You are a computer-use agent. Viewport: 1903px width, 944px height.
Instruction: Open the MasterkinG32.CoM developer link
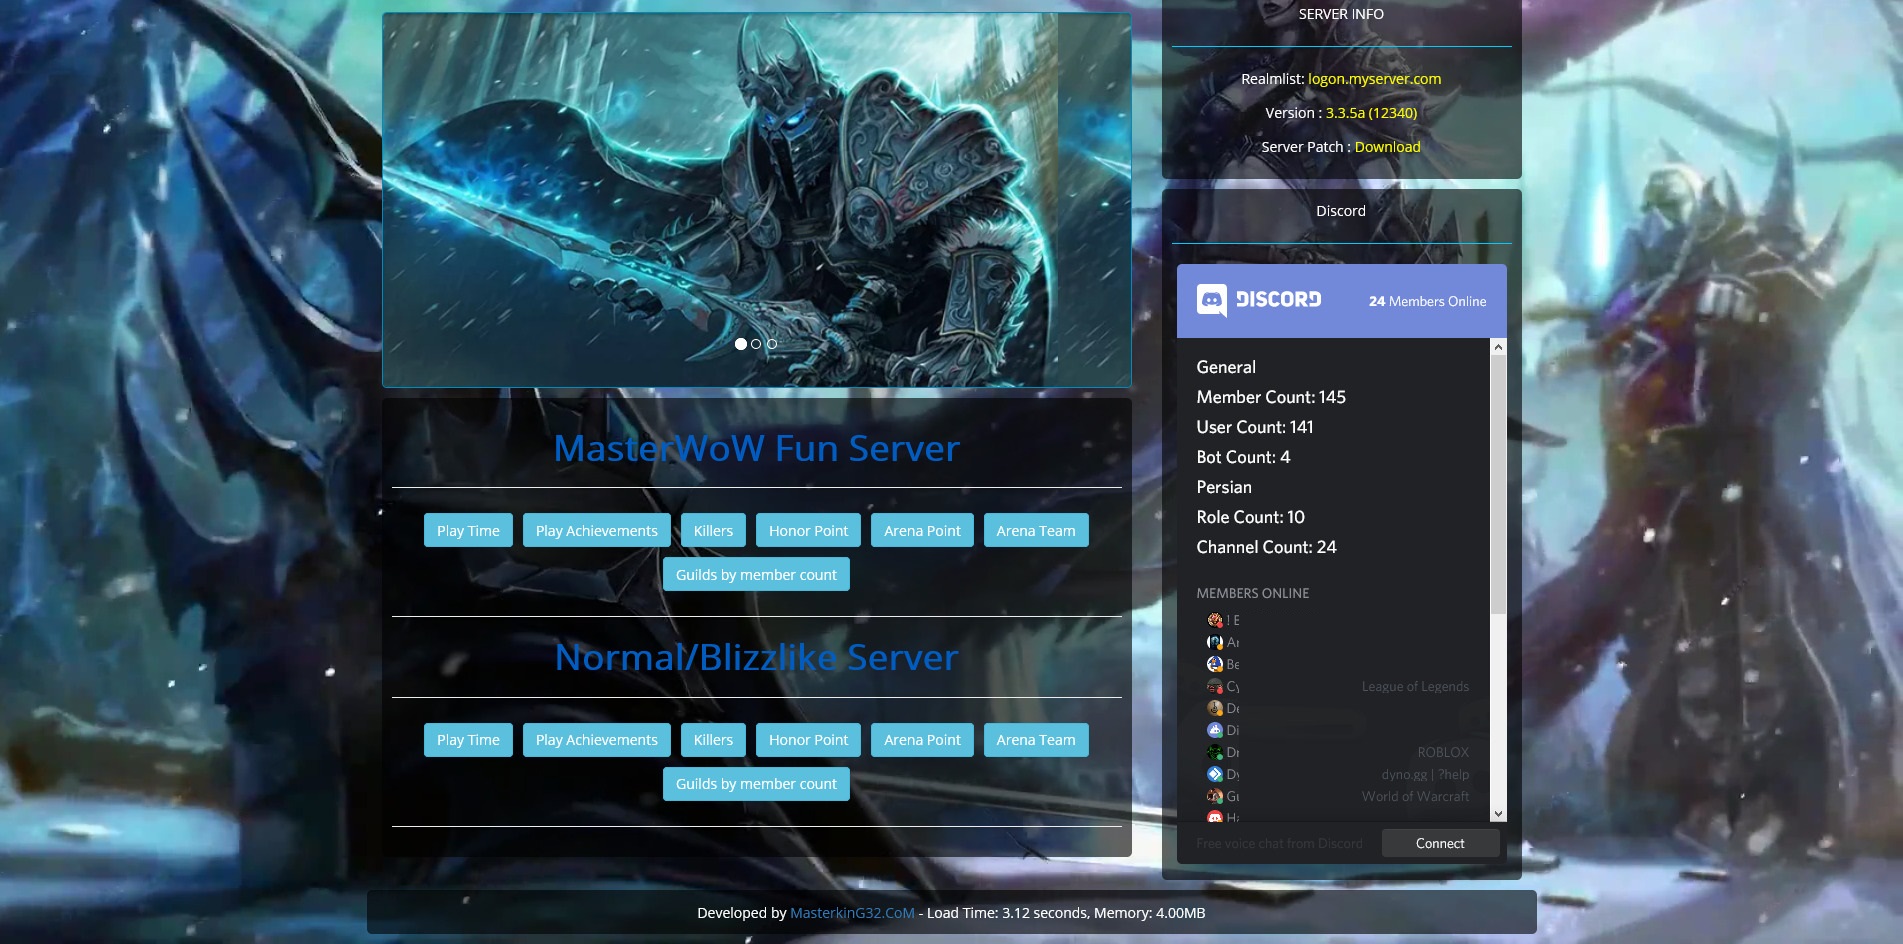click(x=852, y=913)
